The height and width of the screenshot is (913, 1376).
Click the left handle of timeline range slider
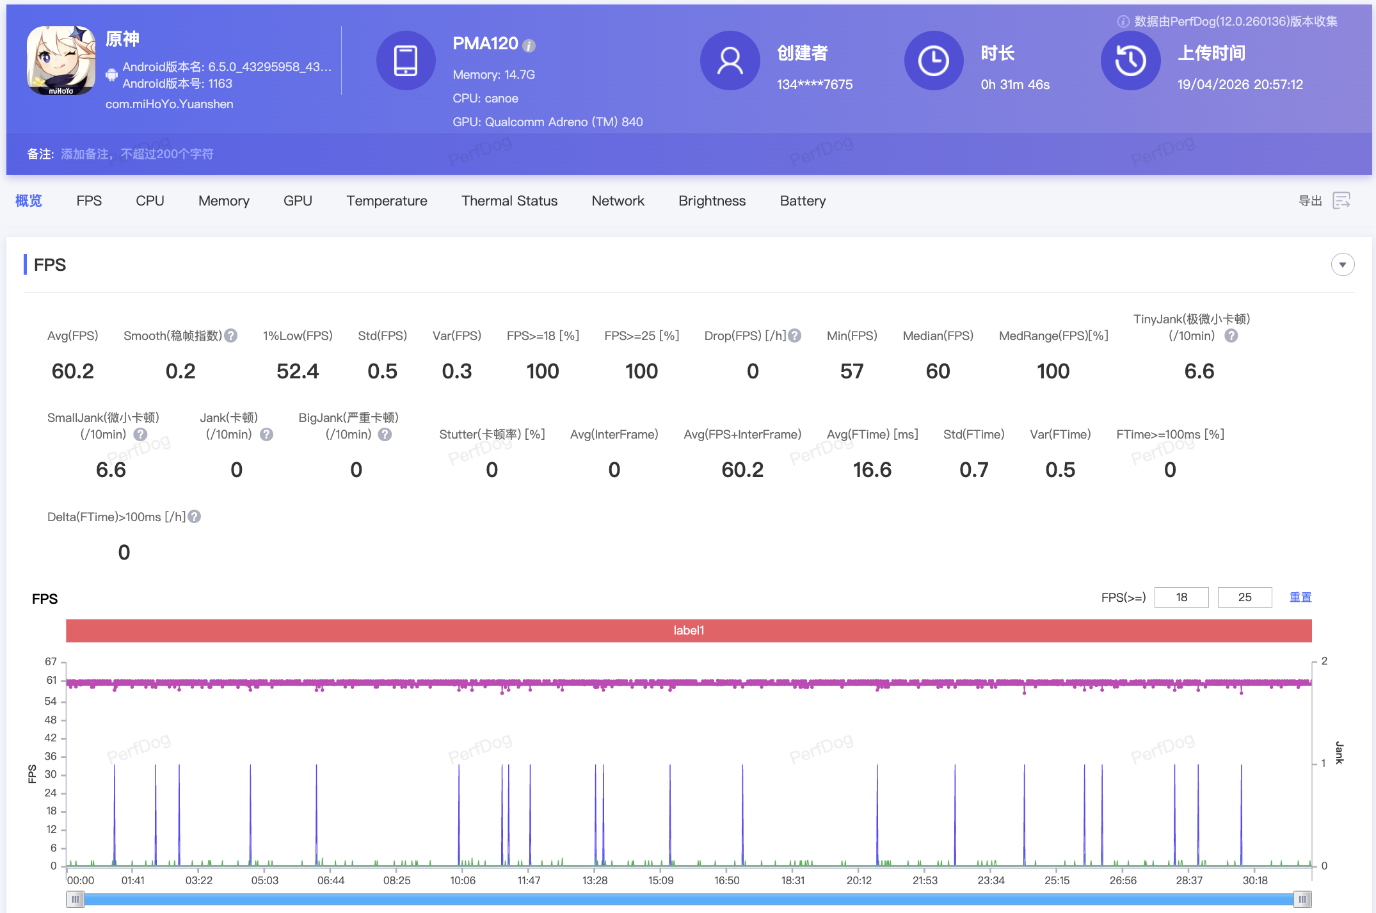tap(75, 899)
